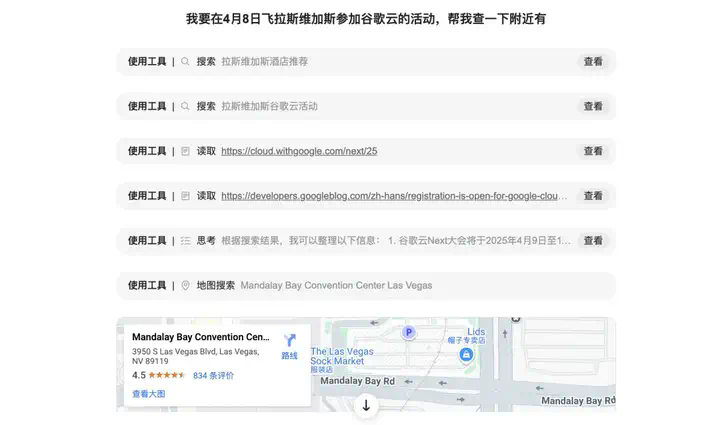Click the address 3950 S Las Vegas Blvd
Viewport: 720px width, 425px height.
[196, 356]
